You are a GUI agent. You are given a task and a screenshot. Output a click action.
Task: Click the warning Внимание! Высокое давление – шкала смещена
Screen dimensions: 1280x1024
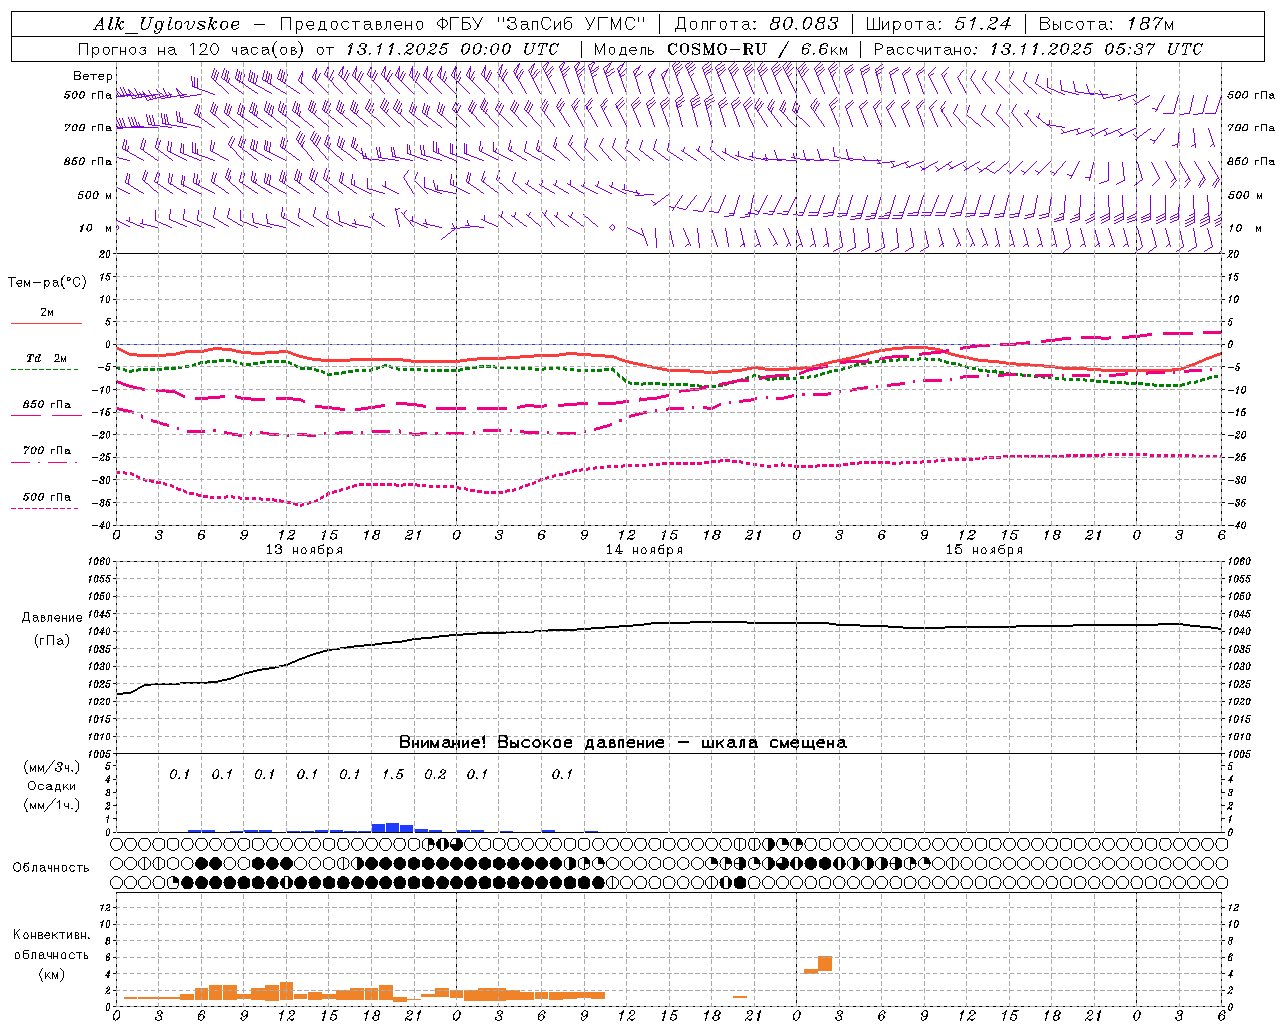pos(623,742)
